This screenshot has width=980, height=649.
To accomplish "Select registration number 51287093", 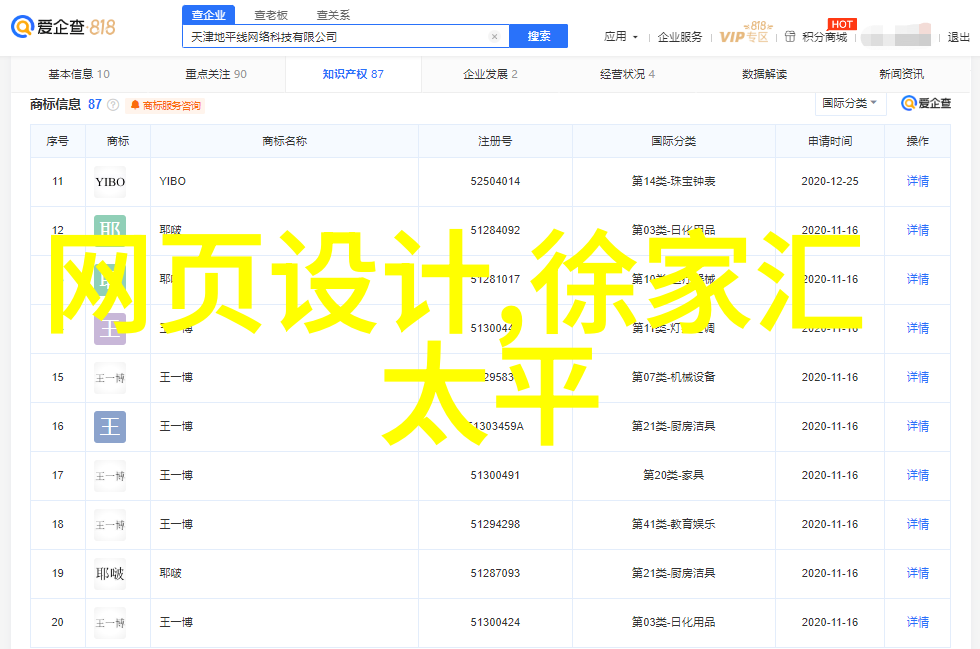I will [495, 573].
